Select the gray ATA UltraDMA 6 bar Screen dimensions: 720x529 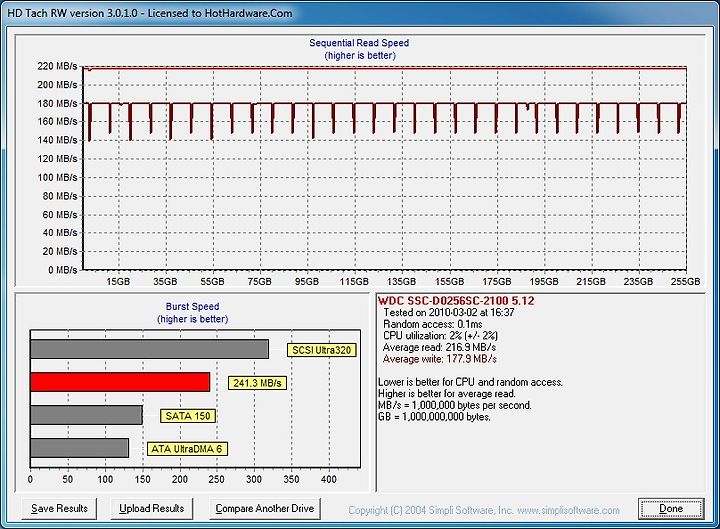click(x=79, y=448)
